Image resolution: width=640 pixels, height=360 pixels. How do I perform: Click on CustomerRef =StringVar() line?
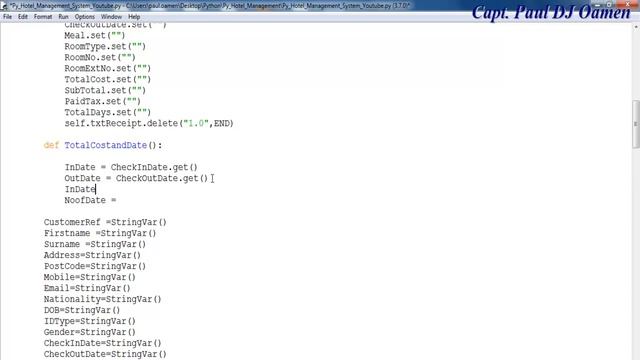[x=105, y=222]
